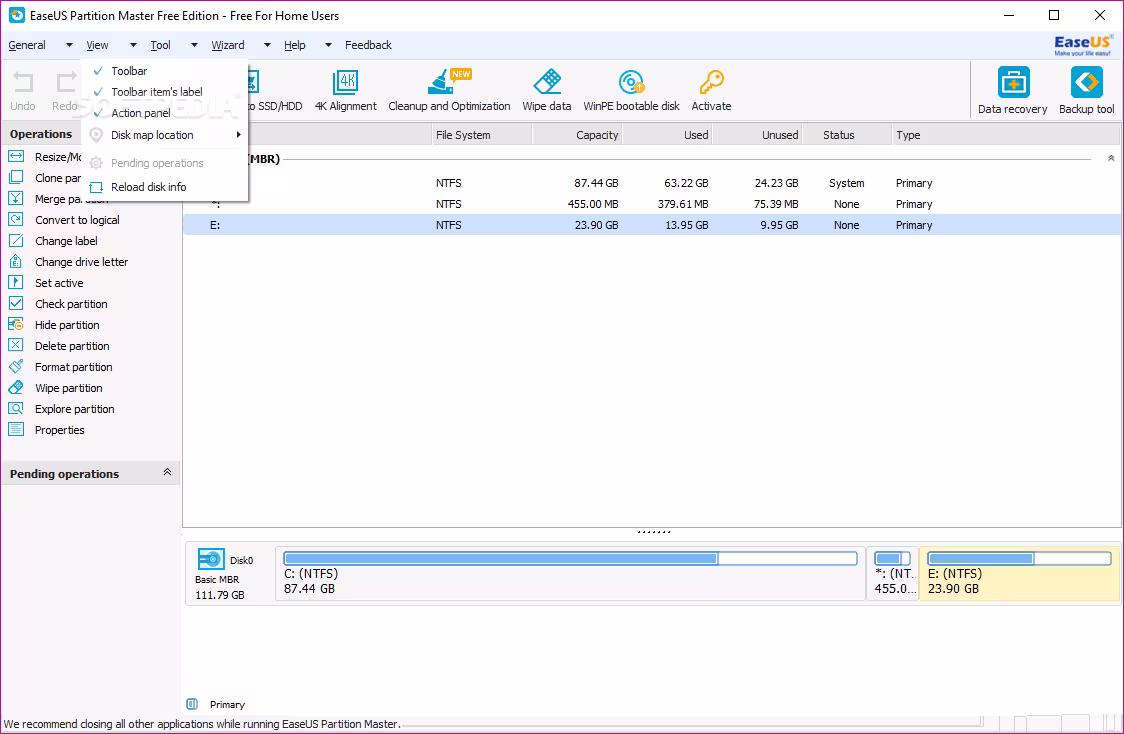Open the Help menu dropdown arrow

tap(328, 45)
